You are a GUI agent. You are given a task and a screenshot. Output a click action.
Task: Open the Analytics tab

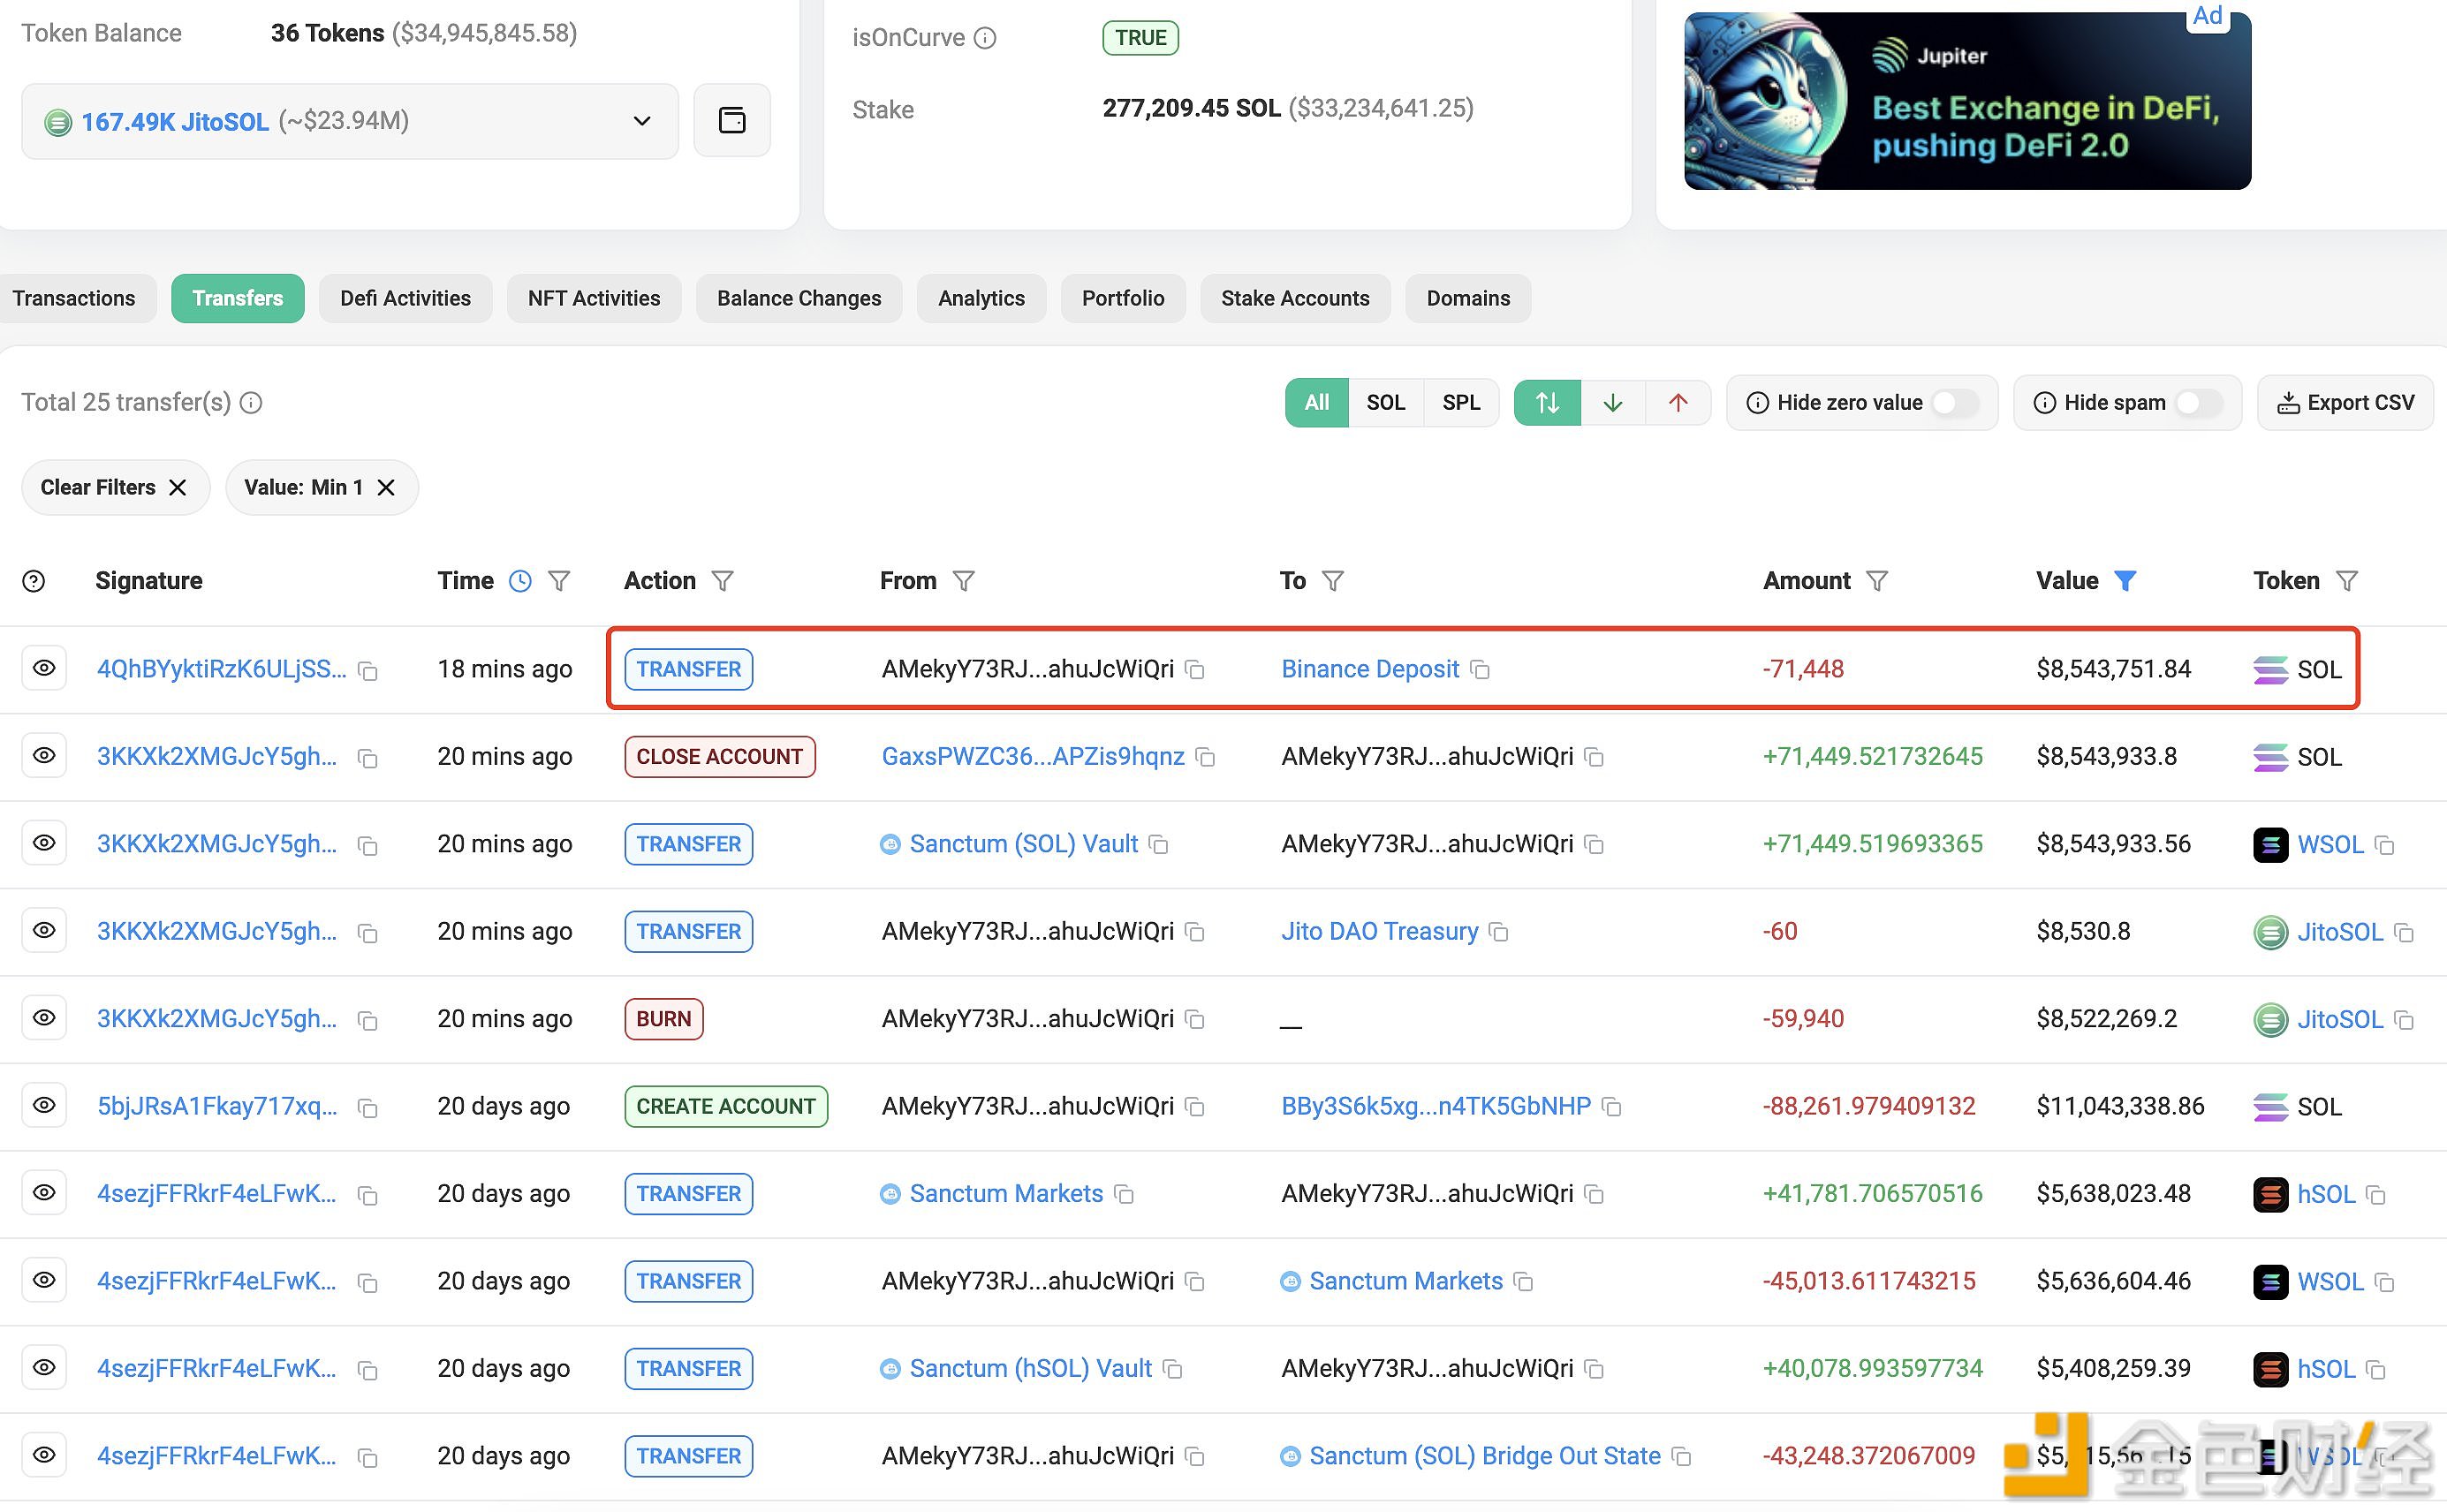tap(981, 299)
